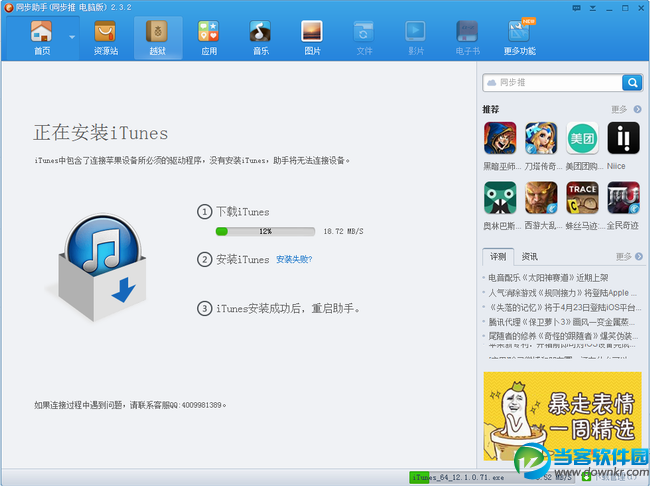650x486 pixels.
Task: Switch to the 资讯 tab
Action: pyautogui.click(x=529, y=257)
